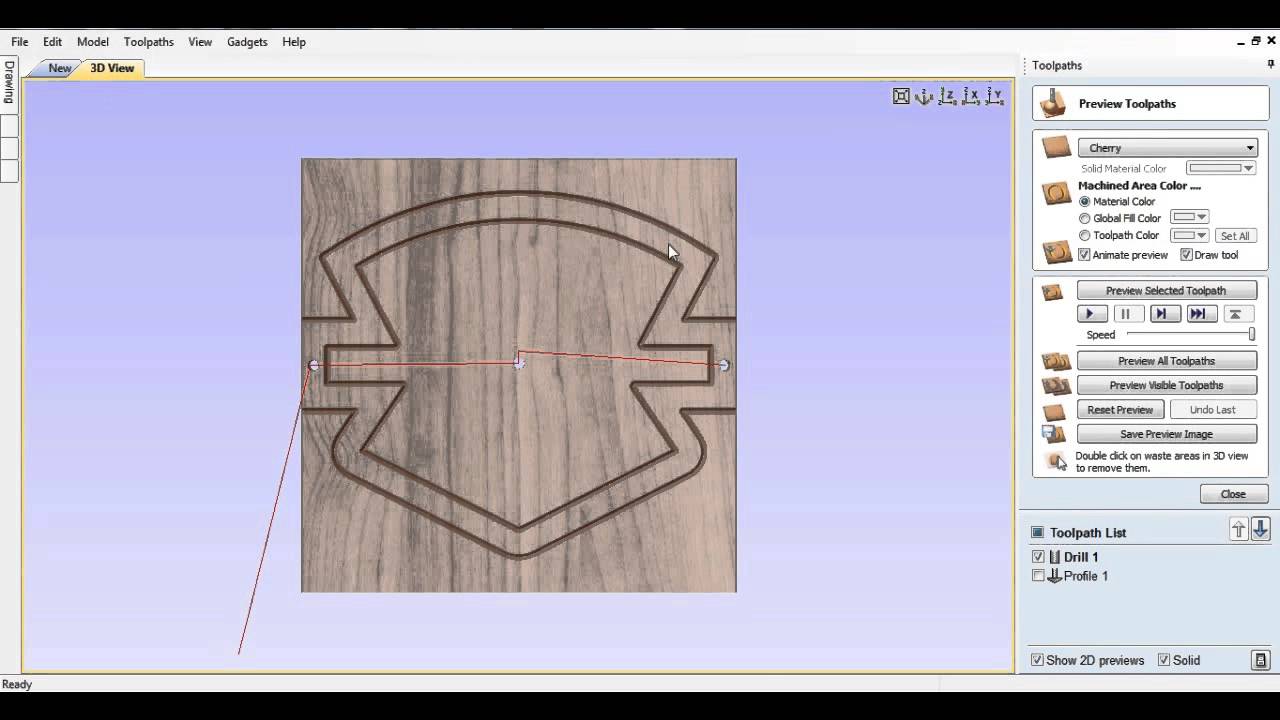
Task: Open the File menu
Action: click(20, 42)
